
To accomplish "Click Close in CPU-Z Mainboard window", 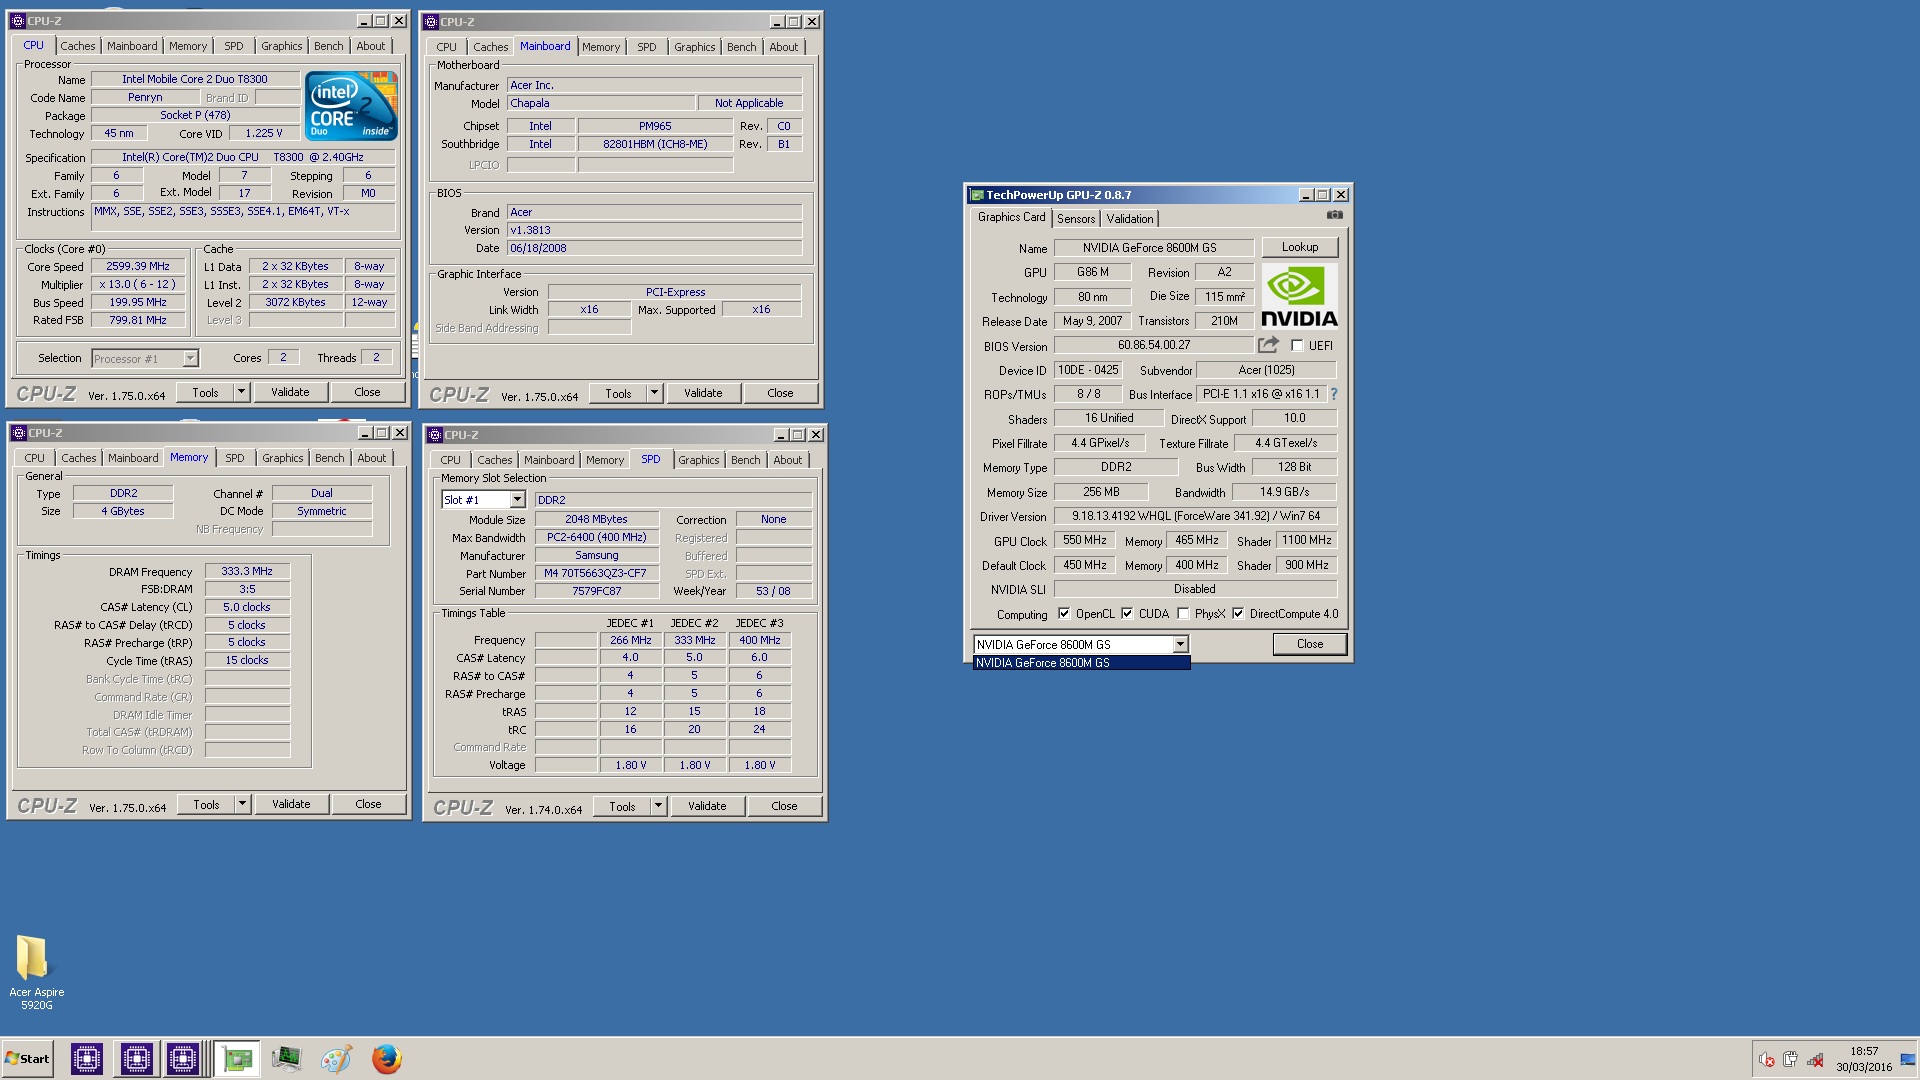I will [x=780, y=393].
